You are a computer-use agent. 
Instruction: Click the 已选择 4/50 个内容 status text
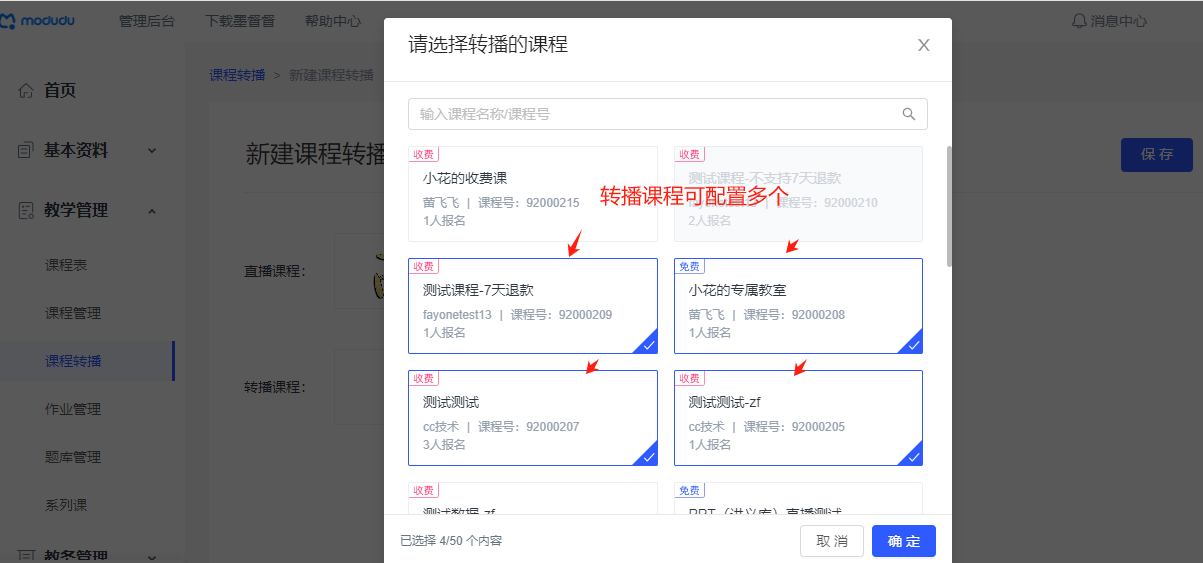[x=451, y=541]
